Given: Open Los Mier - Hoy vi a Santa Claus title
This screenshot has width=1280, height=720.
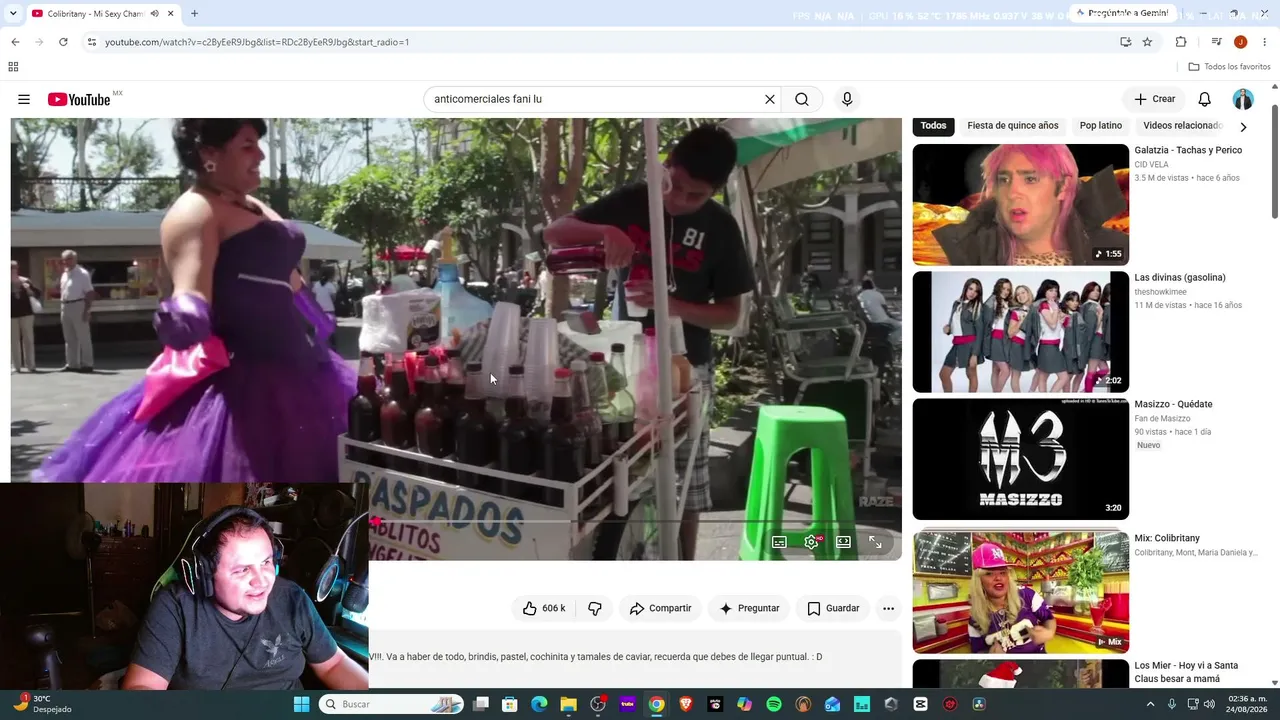Looking at the screenshot, I should pyautogui.click(x=1186, y=672).
